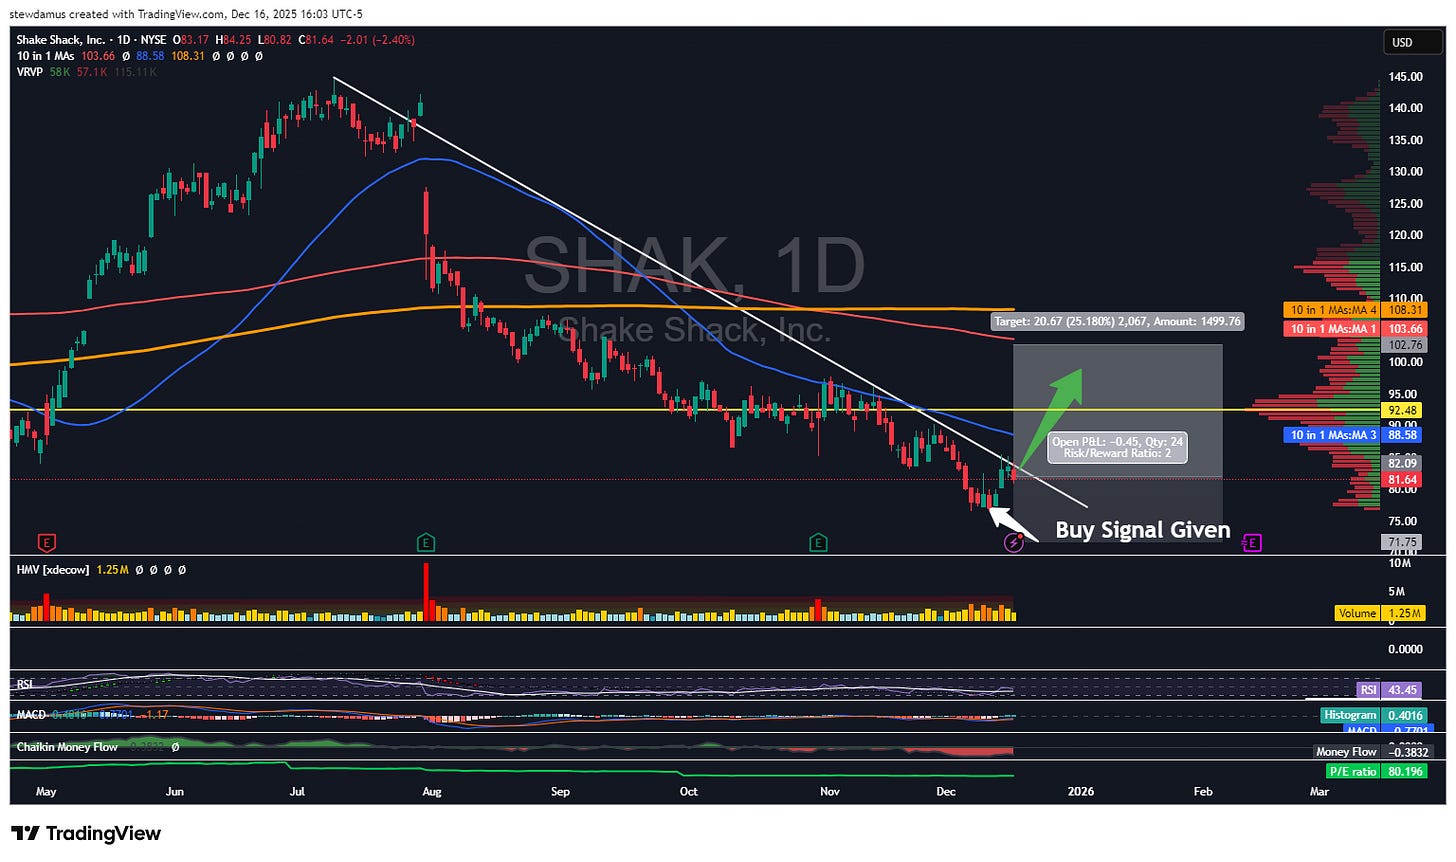The height and width of the screenshot is (862, 1456).
Task: Click the 120.00 price axis value
Action: (1405, 235)
